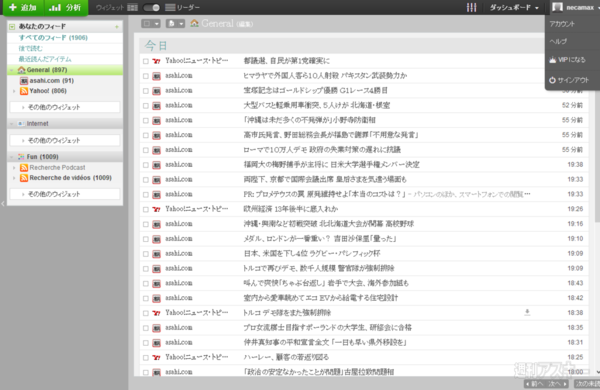Collapse the General (897) folder arrow
The width and height of the screenshot is (600, 390).
pos(12,70)
